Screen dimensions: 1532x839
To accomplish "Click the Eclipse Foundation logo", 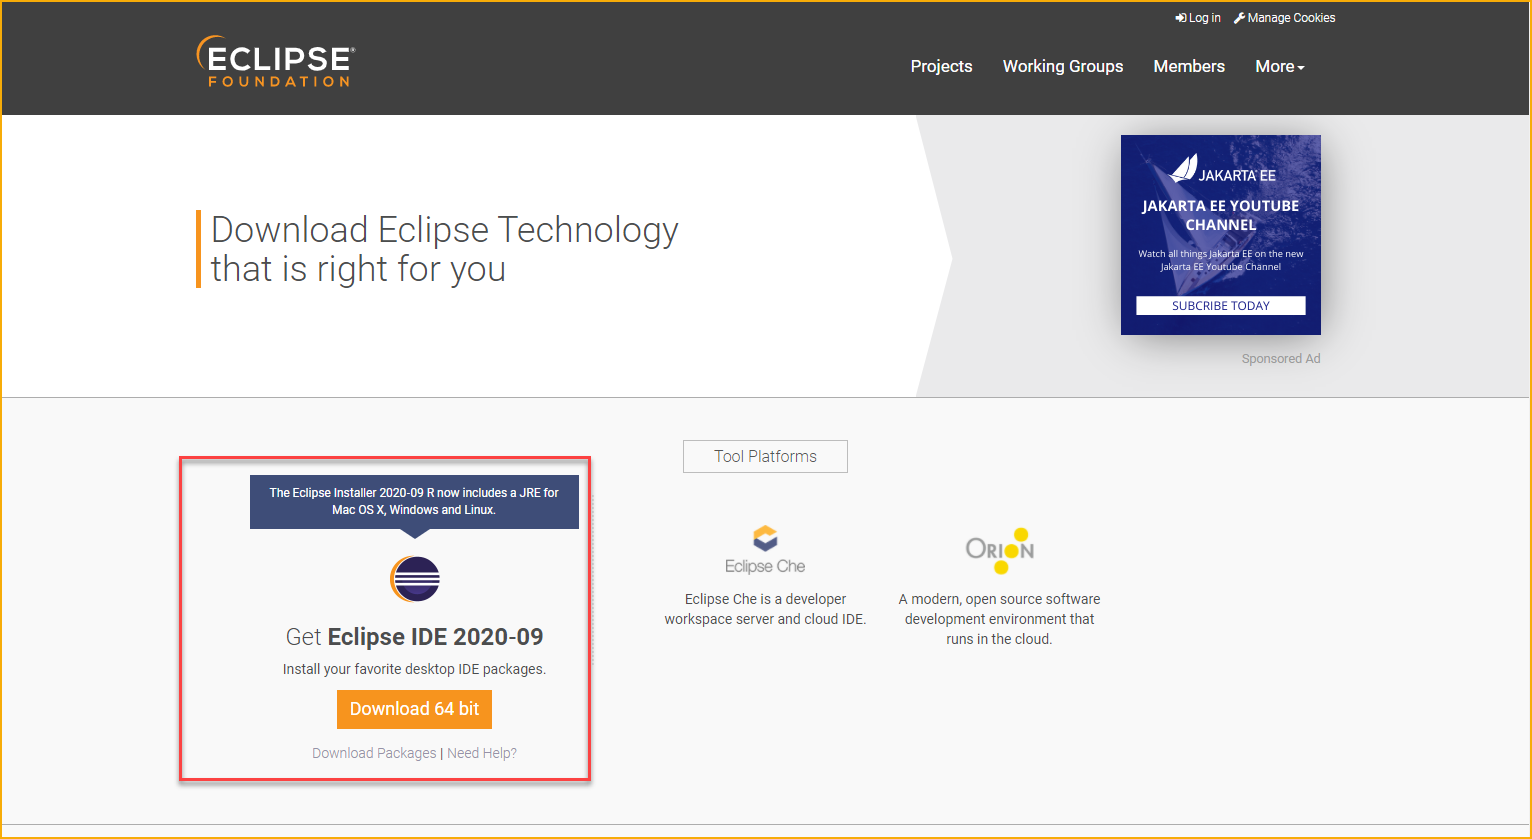I will pyautogui.click(x=275, y=62).
